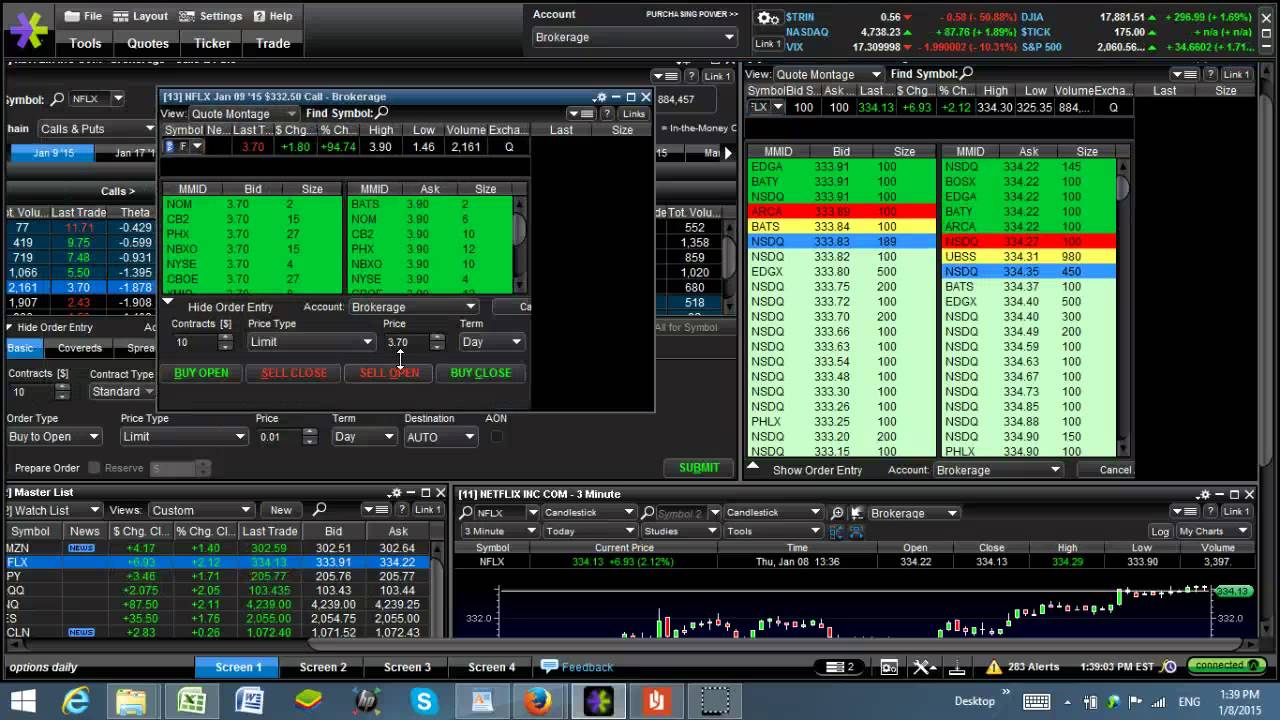
Task: Open Destination AUTO dropdown
Action: coord(440,437)
